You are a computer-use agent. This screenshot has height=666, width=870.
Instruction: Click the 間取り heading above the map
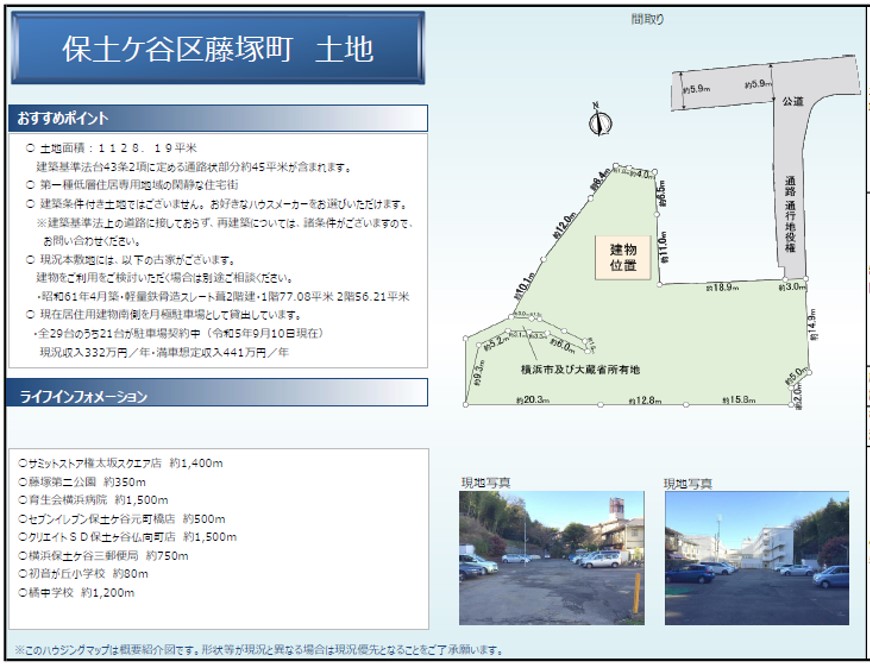[647, 19]
